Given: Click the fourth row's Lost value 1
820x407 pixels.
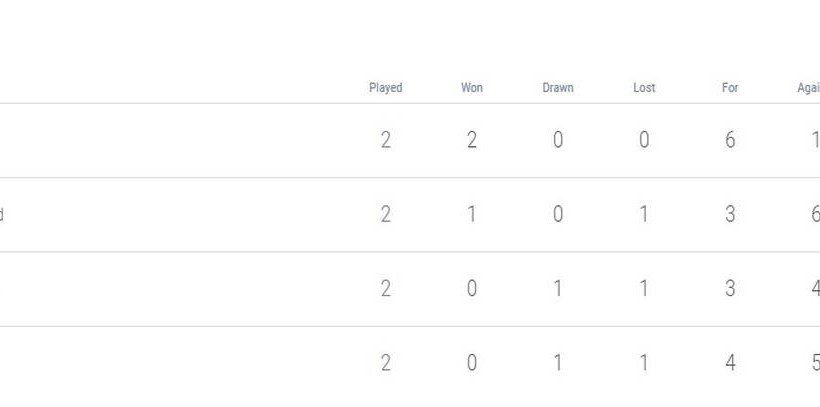Looking at the screenshot, I should coord(644,363).
